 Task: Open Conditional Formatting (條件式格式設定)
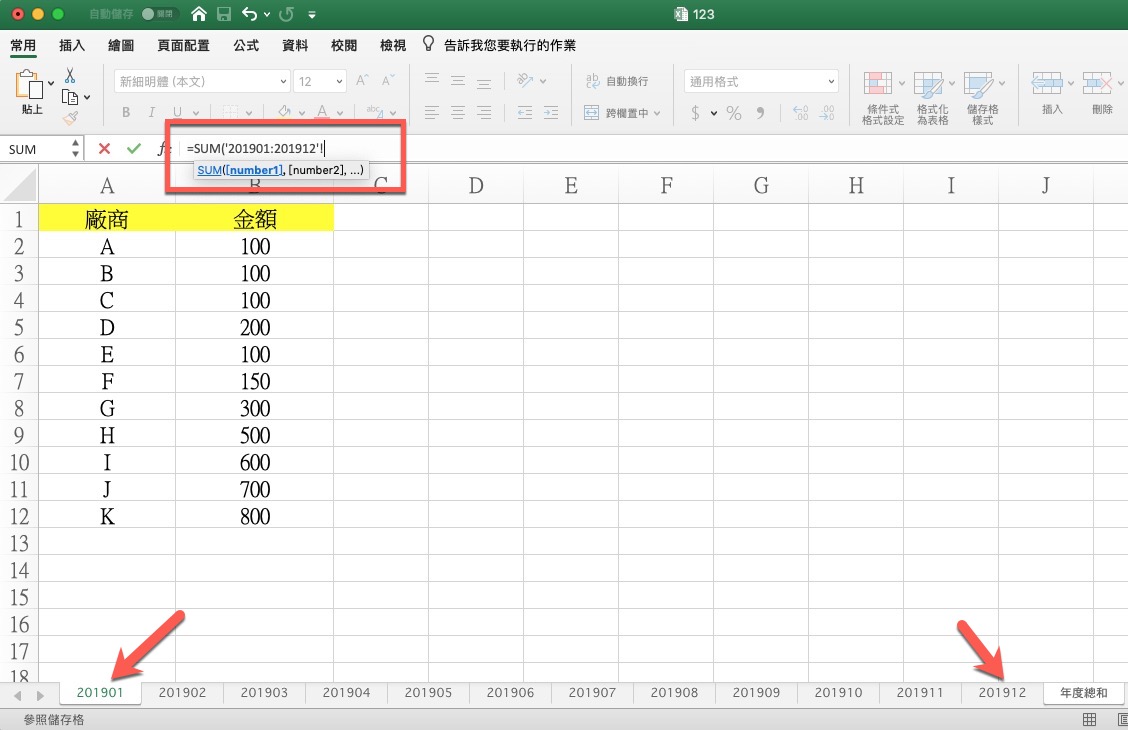[882, 97]
